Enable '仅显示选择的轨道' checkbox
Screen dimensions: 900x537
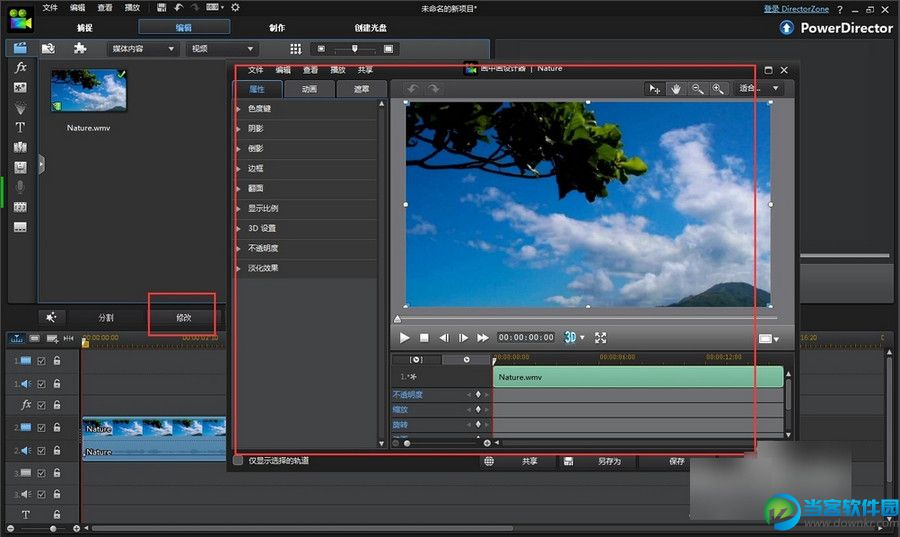238,461
